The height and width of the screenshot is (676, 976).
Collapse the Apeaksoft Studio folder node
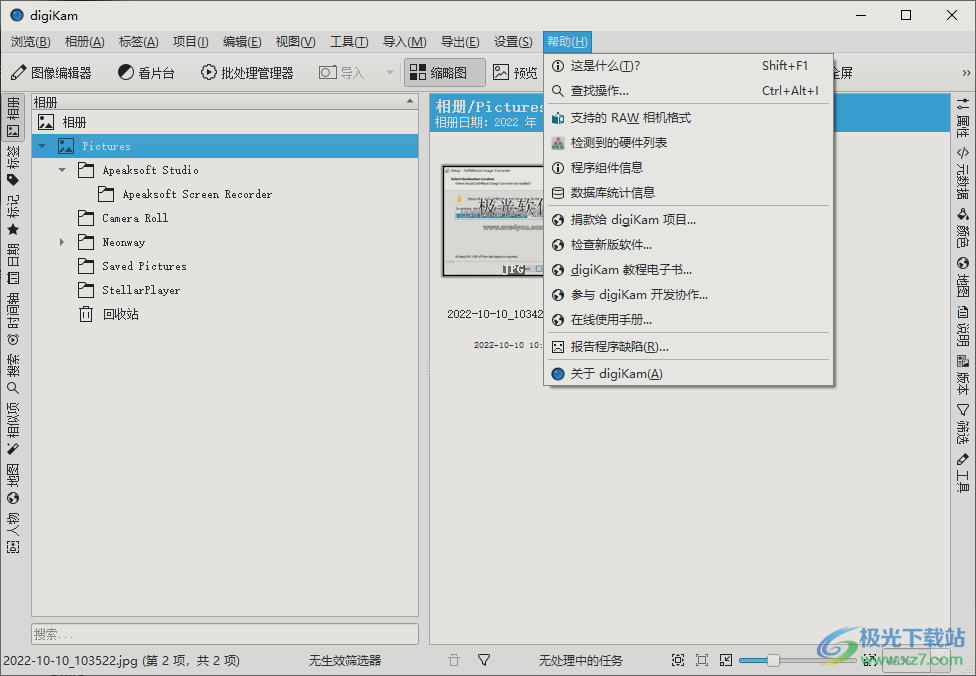pos(62,170)
